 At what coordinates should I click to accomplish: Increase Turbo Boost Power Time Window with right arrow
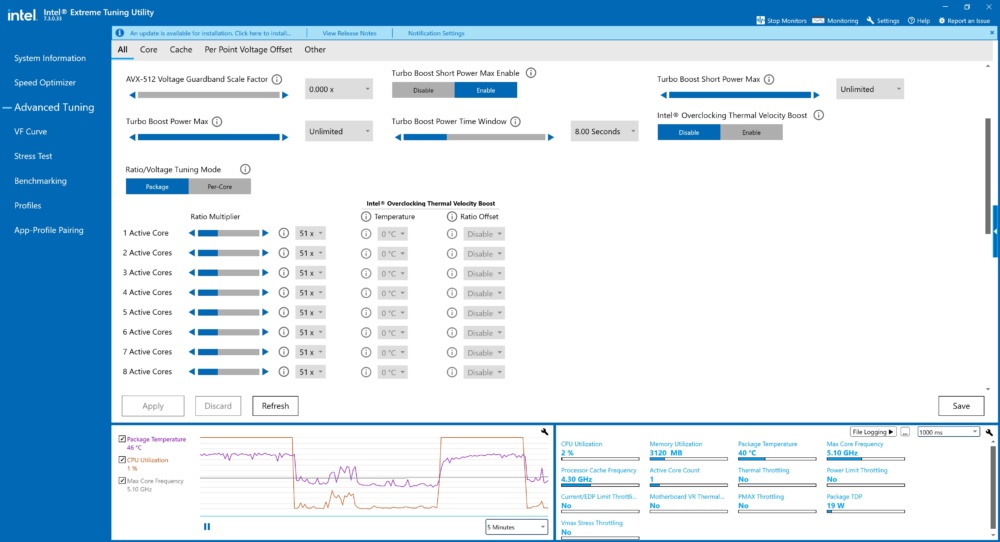pyautogui.click(x=551, y=137)
